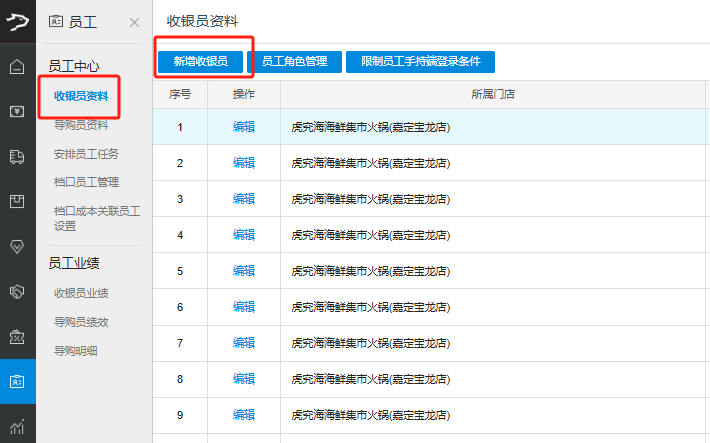Open the diamond member icon in sidebar
Image resolution: width=710 pixels, height=443 pixels.
click(x=17, y=246)
